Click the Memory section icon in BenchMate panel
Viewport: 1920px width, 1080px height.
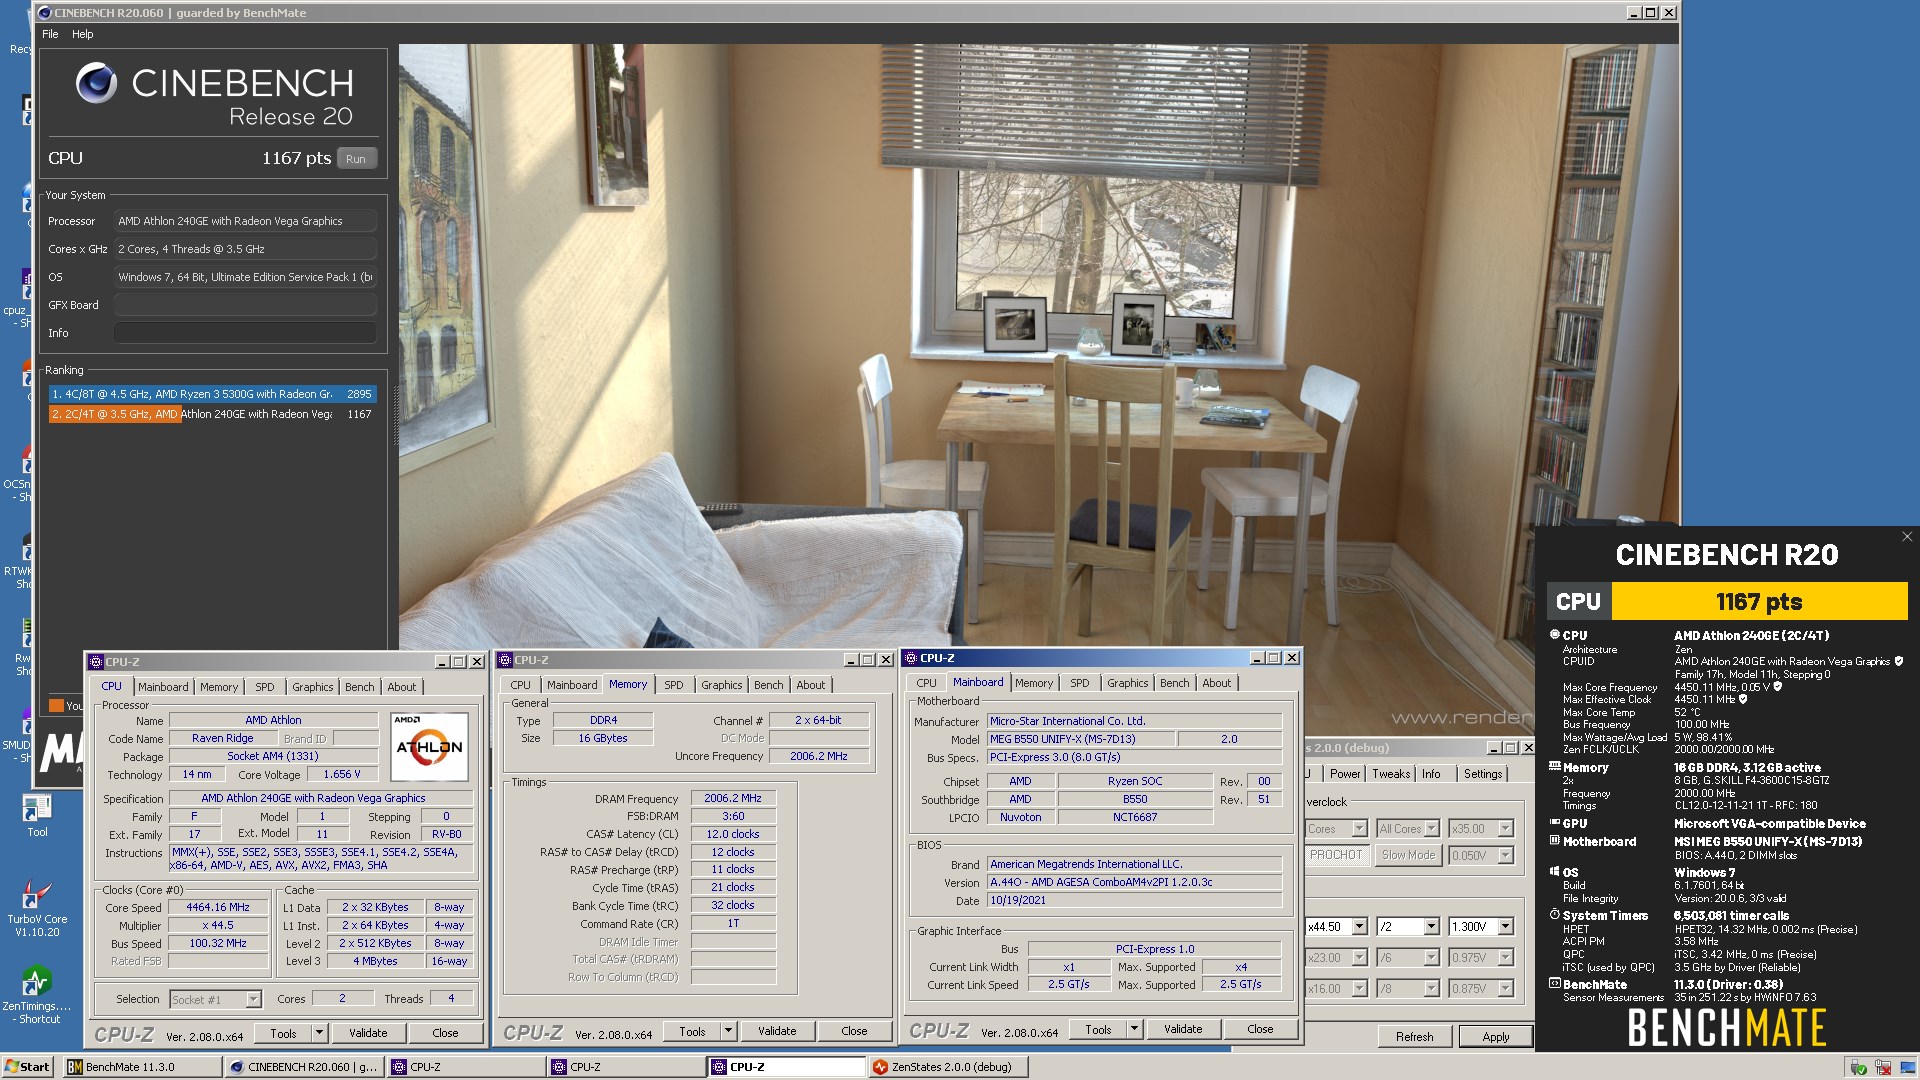point(1555,767)
